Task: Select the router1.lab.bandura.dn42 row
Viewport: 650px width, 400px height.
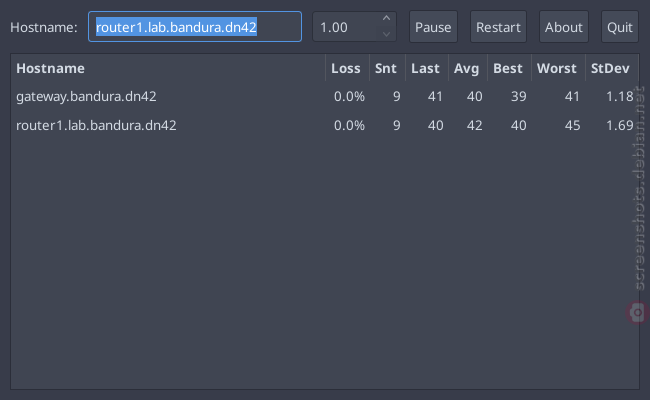Action: [325, 125]
